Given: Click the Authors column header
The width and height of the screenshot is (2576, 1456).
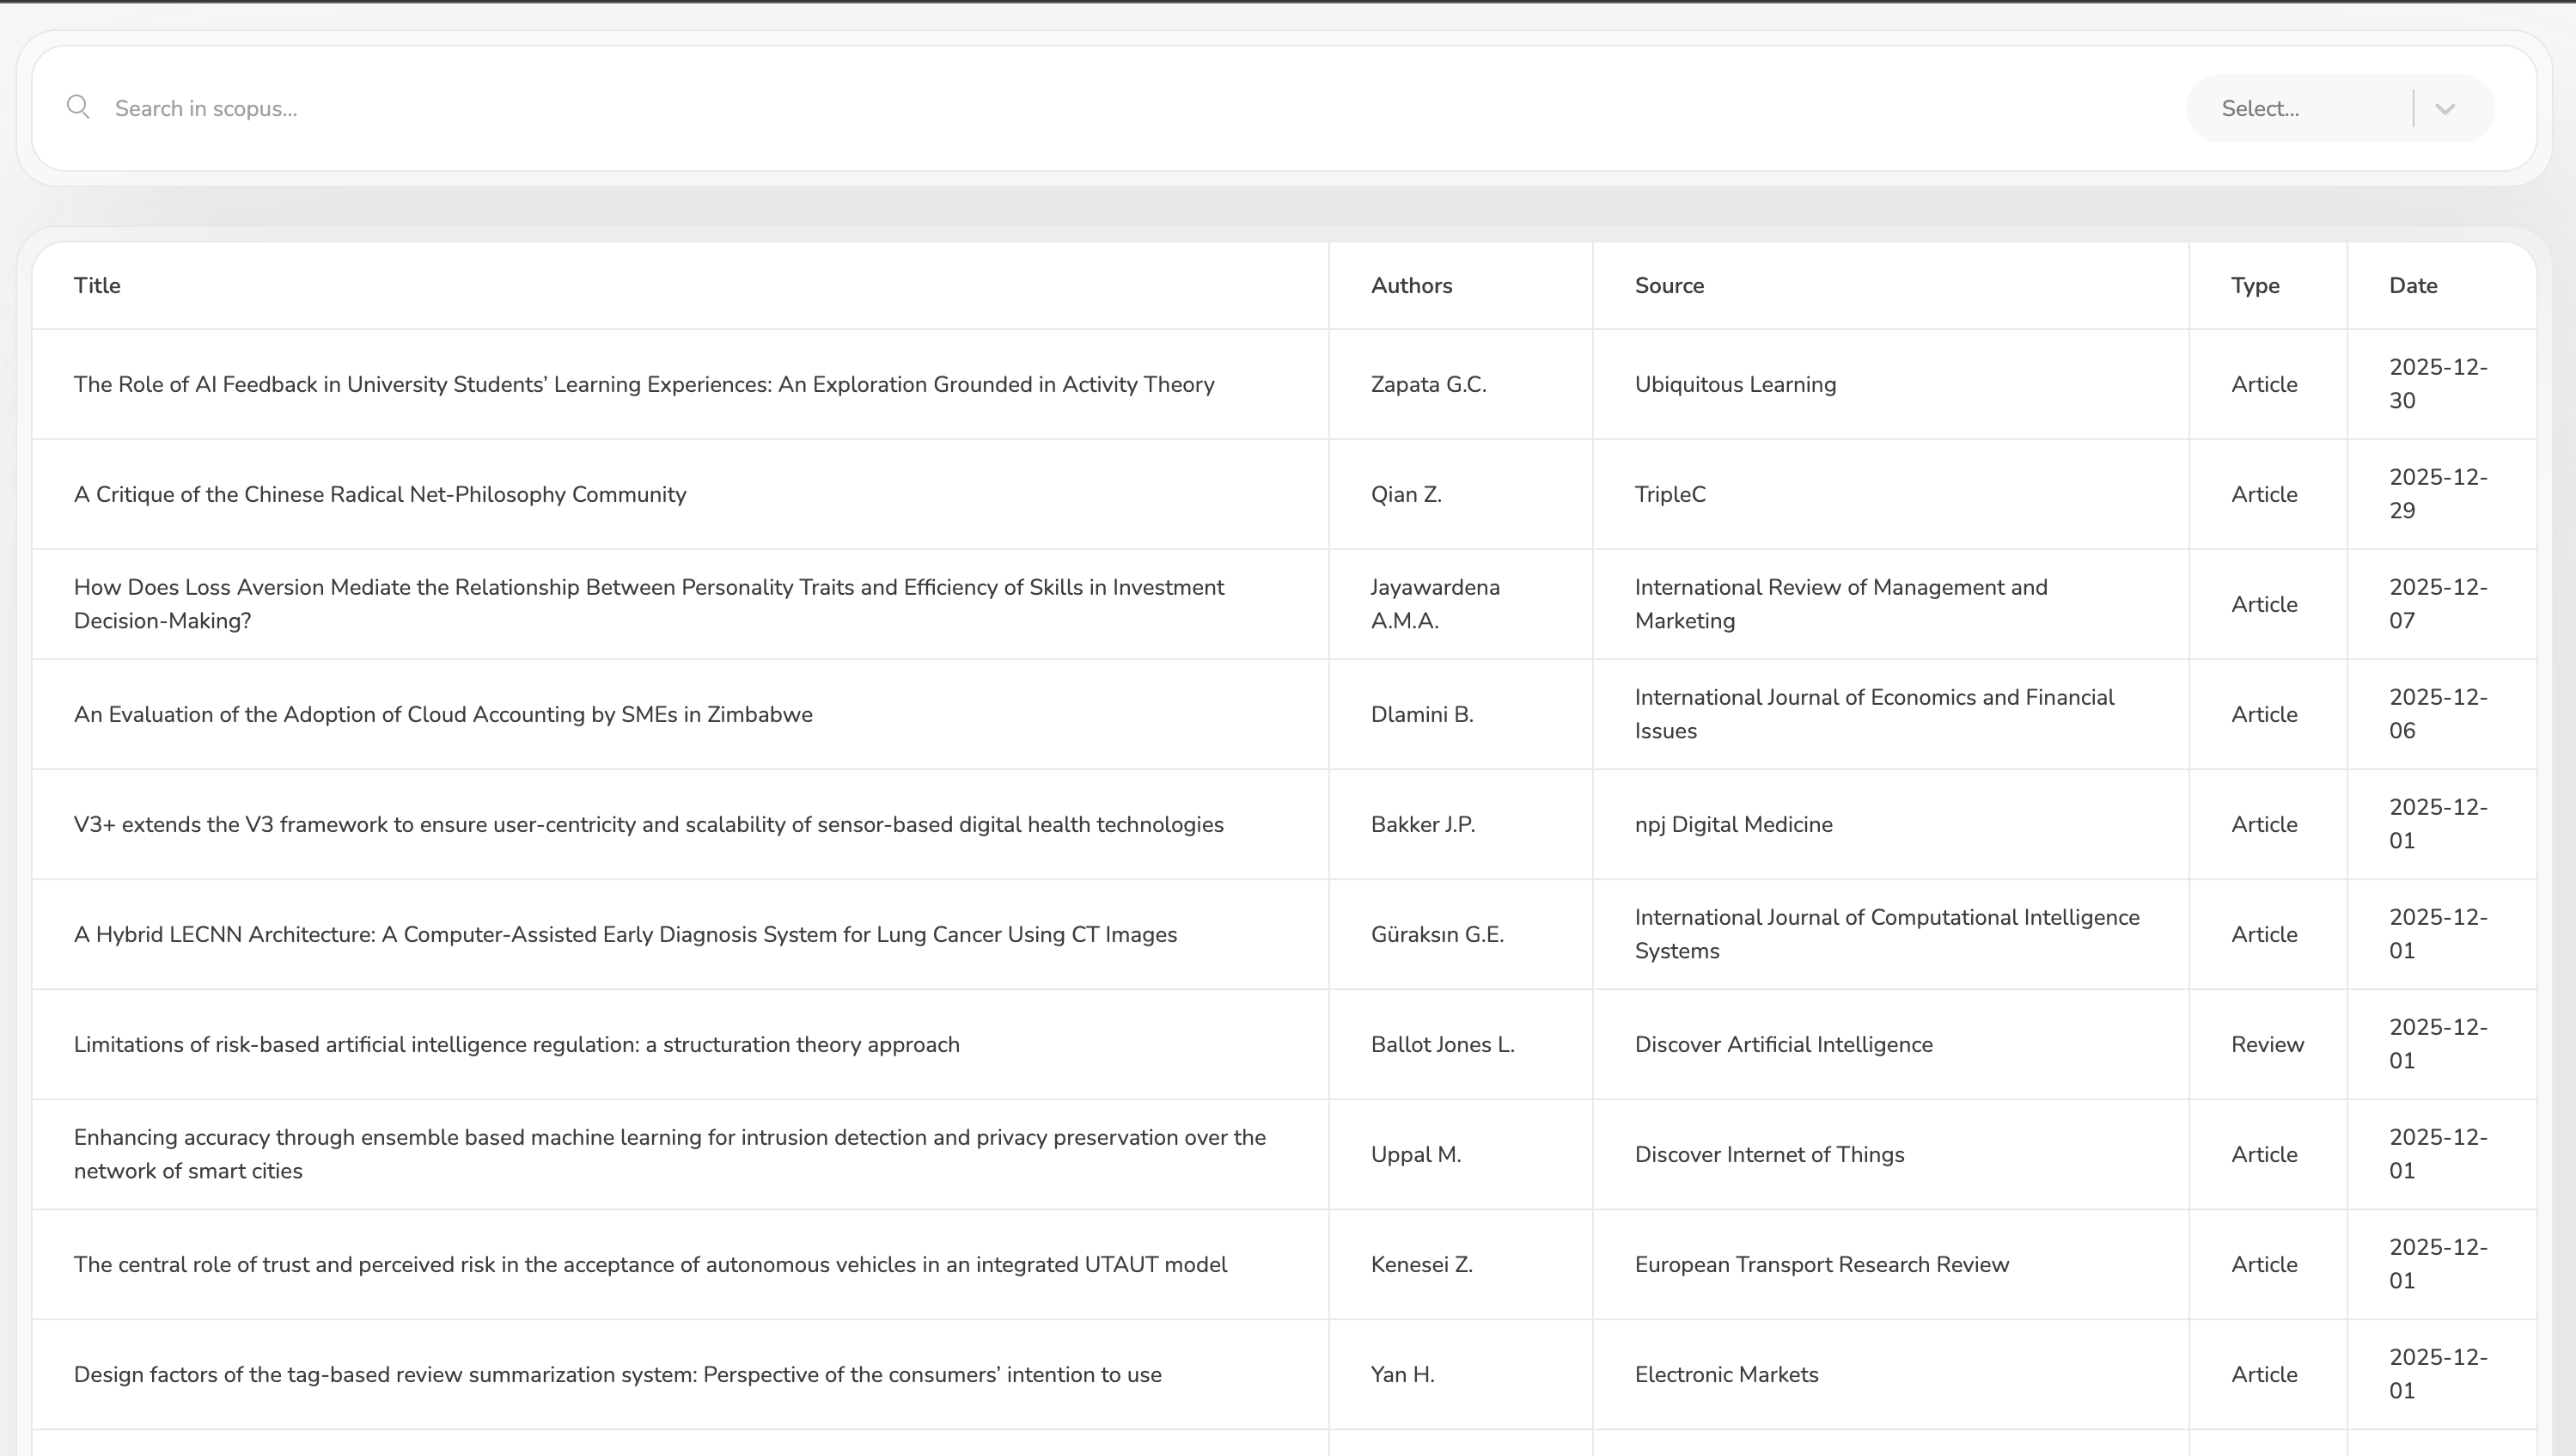Looking at the screenshot, I should pyautogui.click(x=1411, y=285).
